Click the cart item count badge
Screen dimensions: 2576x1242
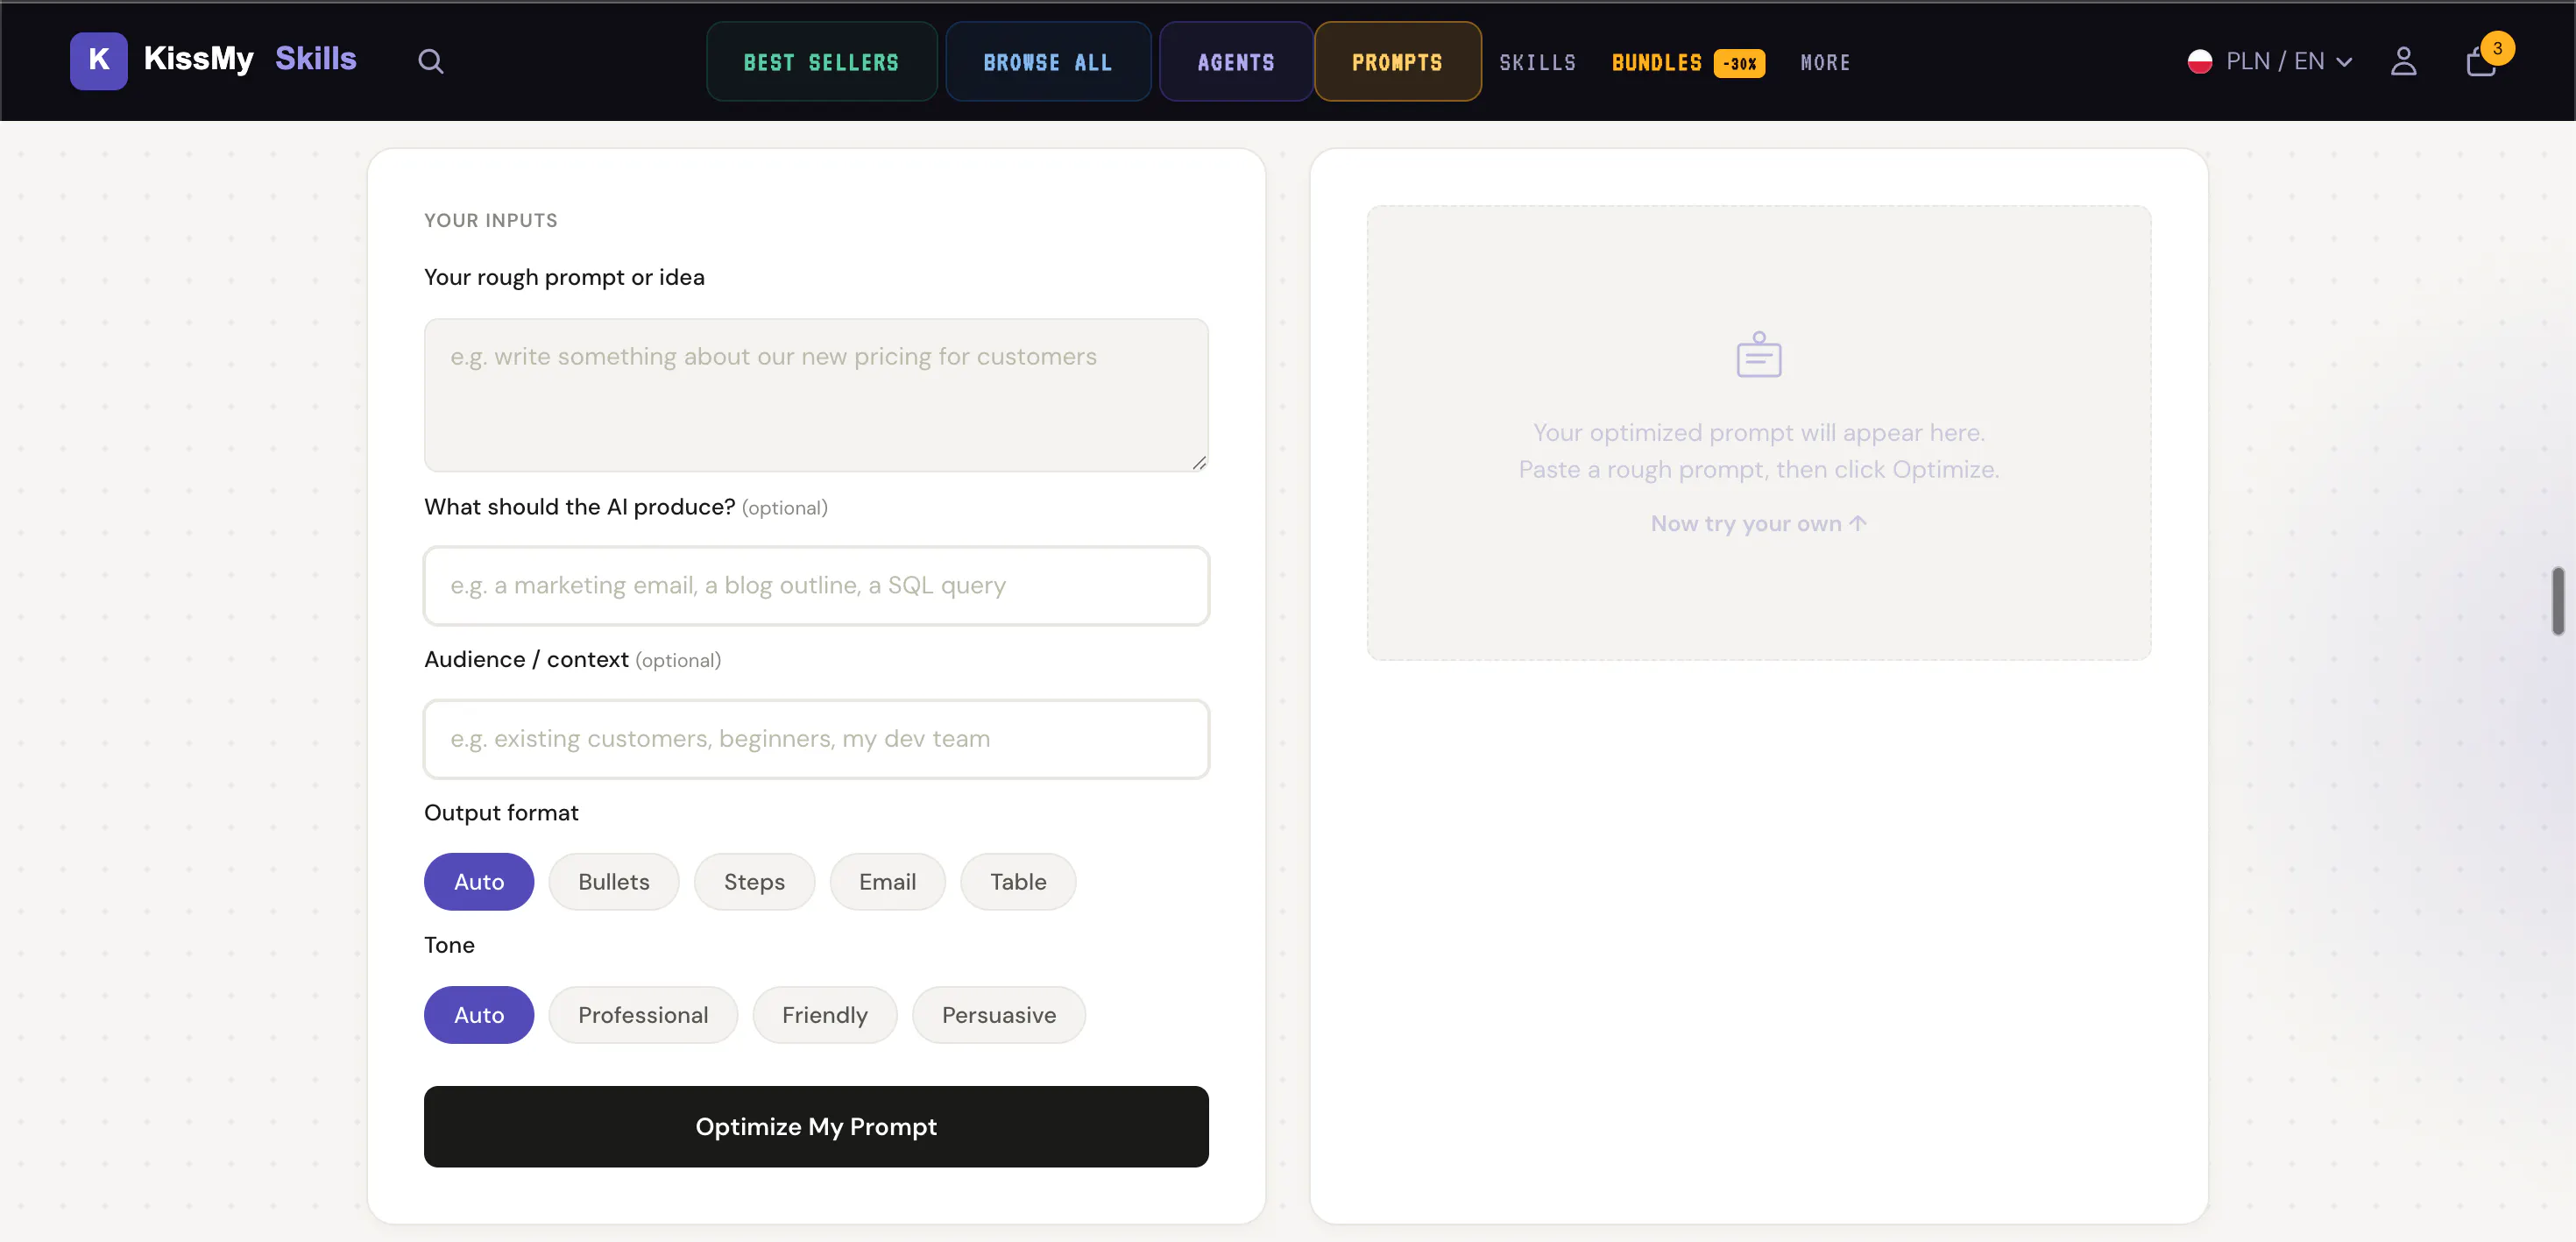2497,48
